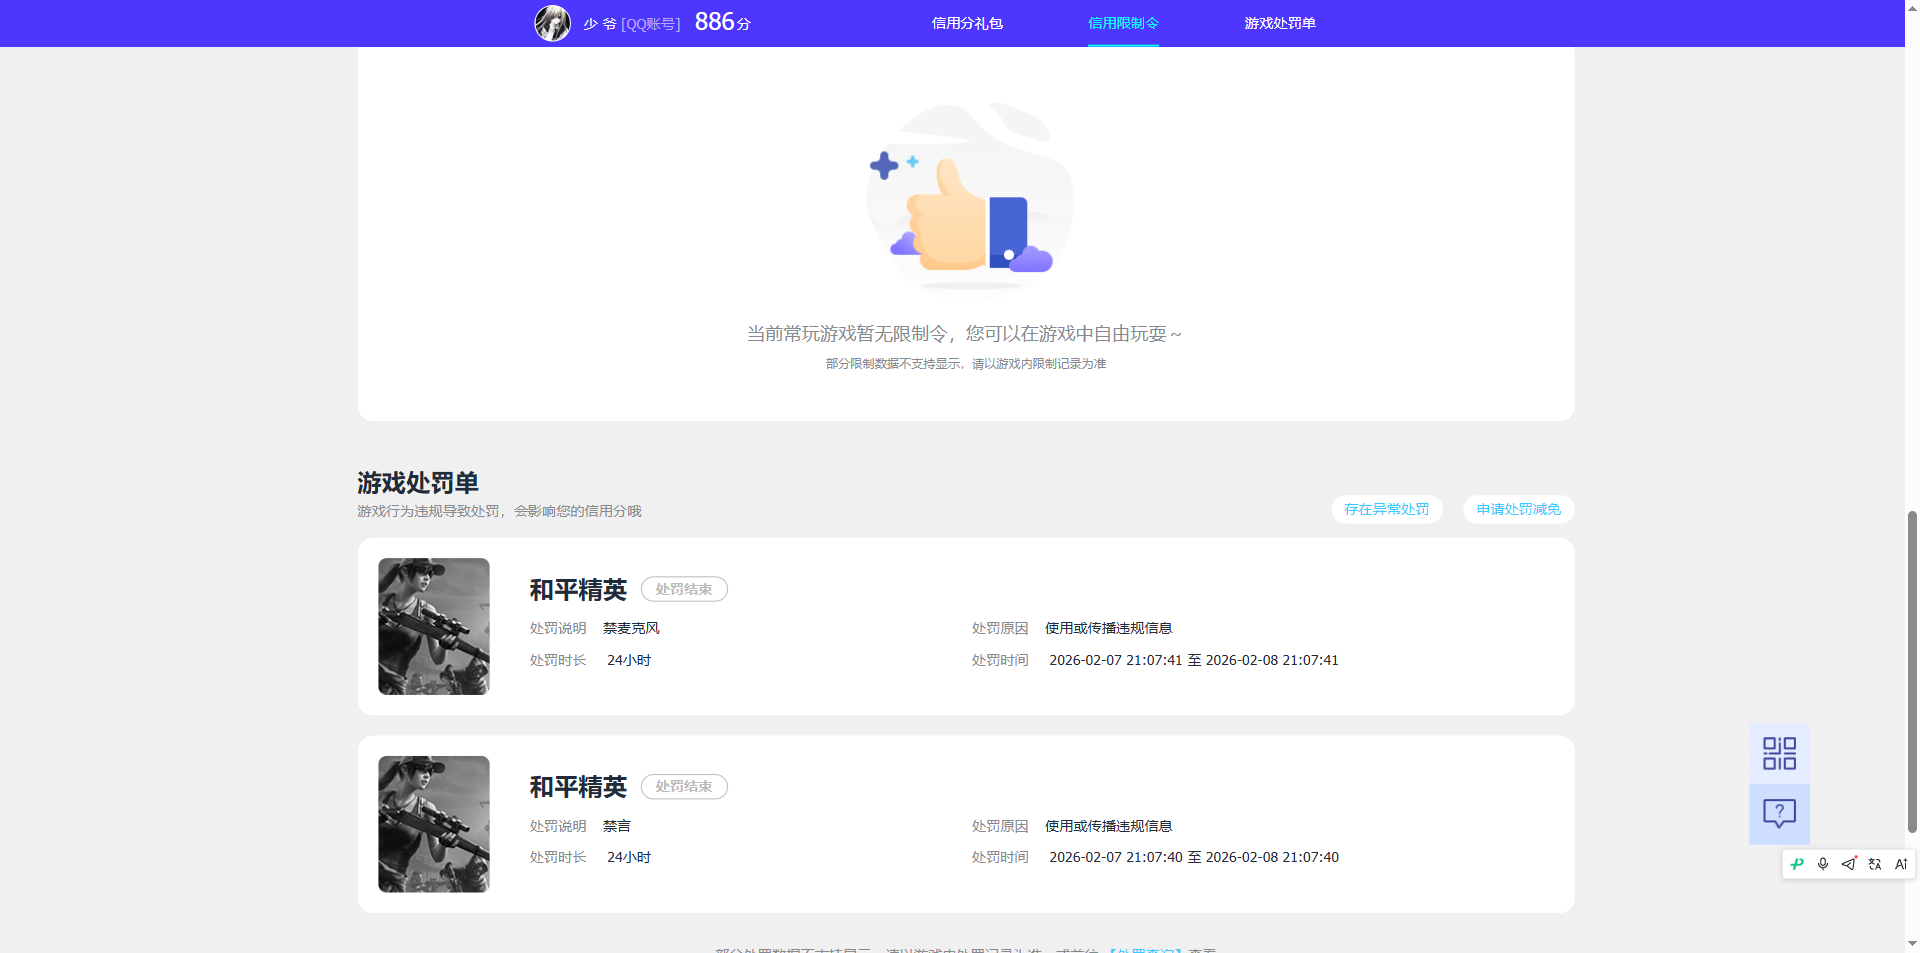1920x953 pixels.
Task: Click the 禁言 penalty description
Action: [617, 826]
